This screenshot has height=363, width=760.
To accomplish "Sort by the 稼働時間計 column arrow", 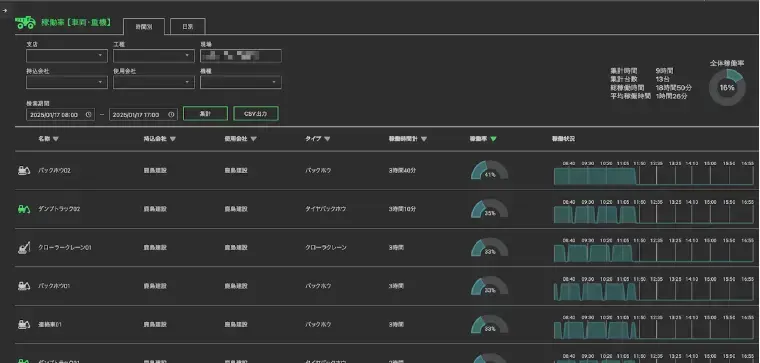I will (424, 139).
